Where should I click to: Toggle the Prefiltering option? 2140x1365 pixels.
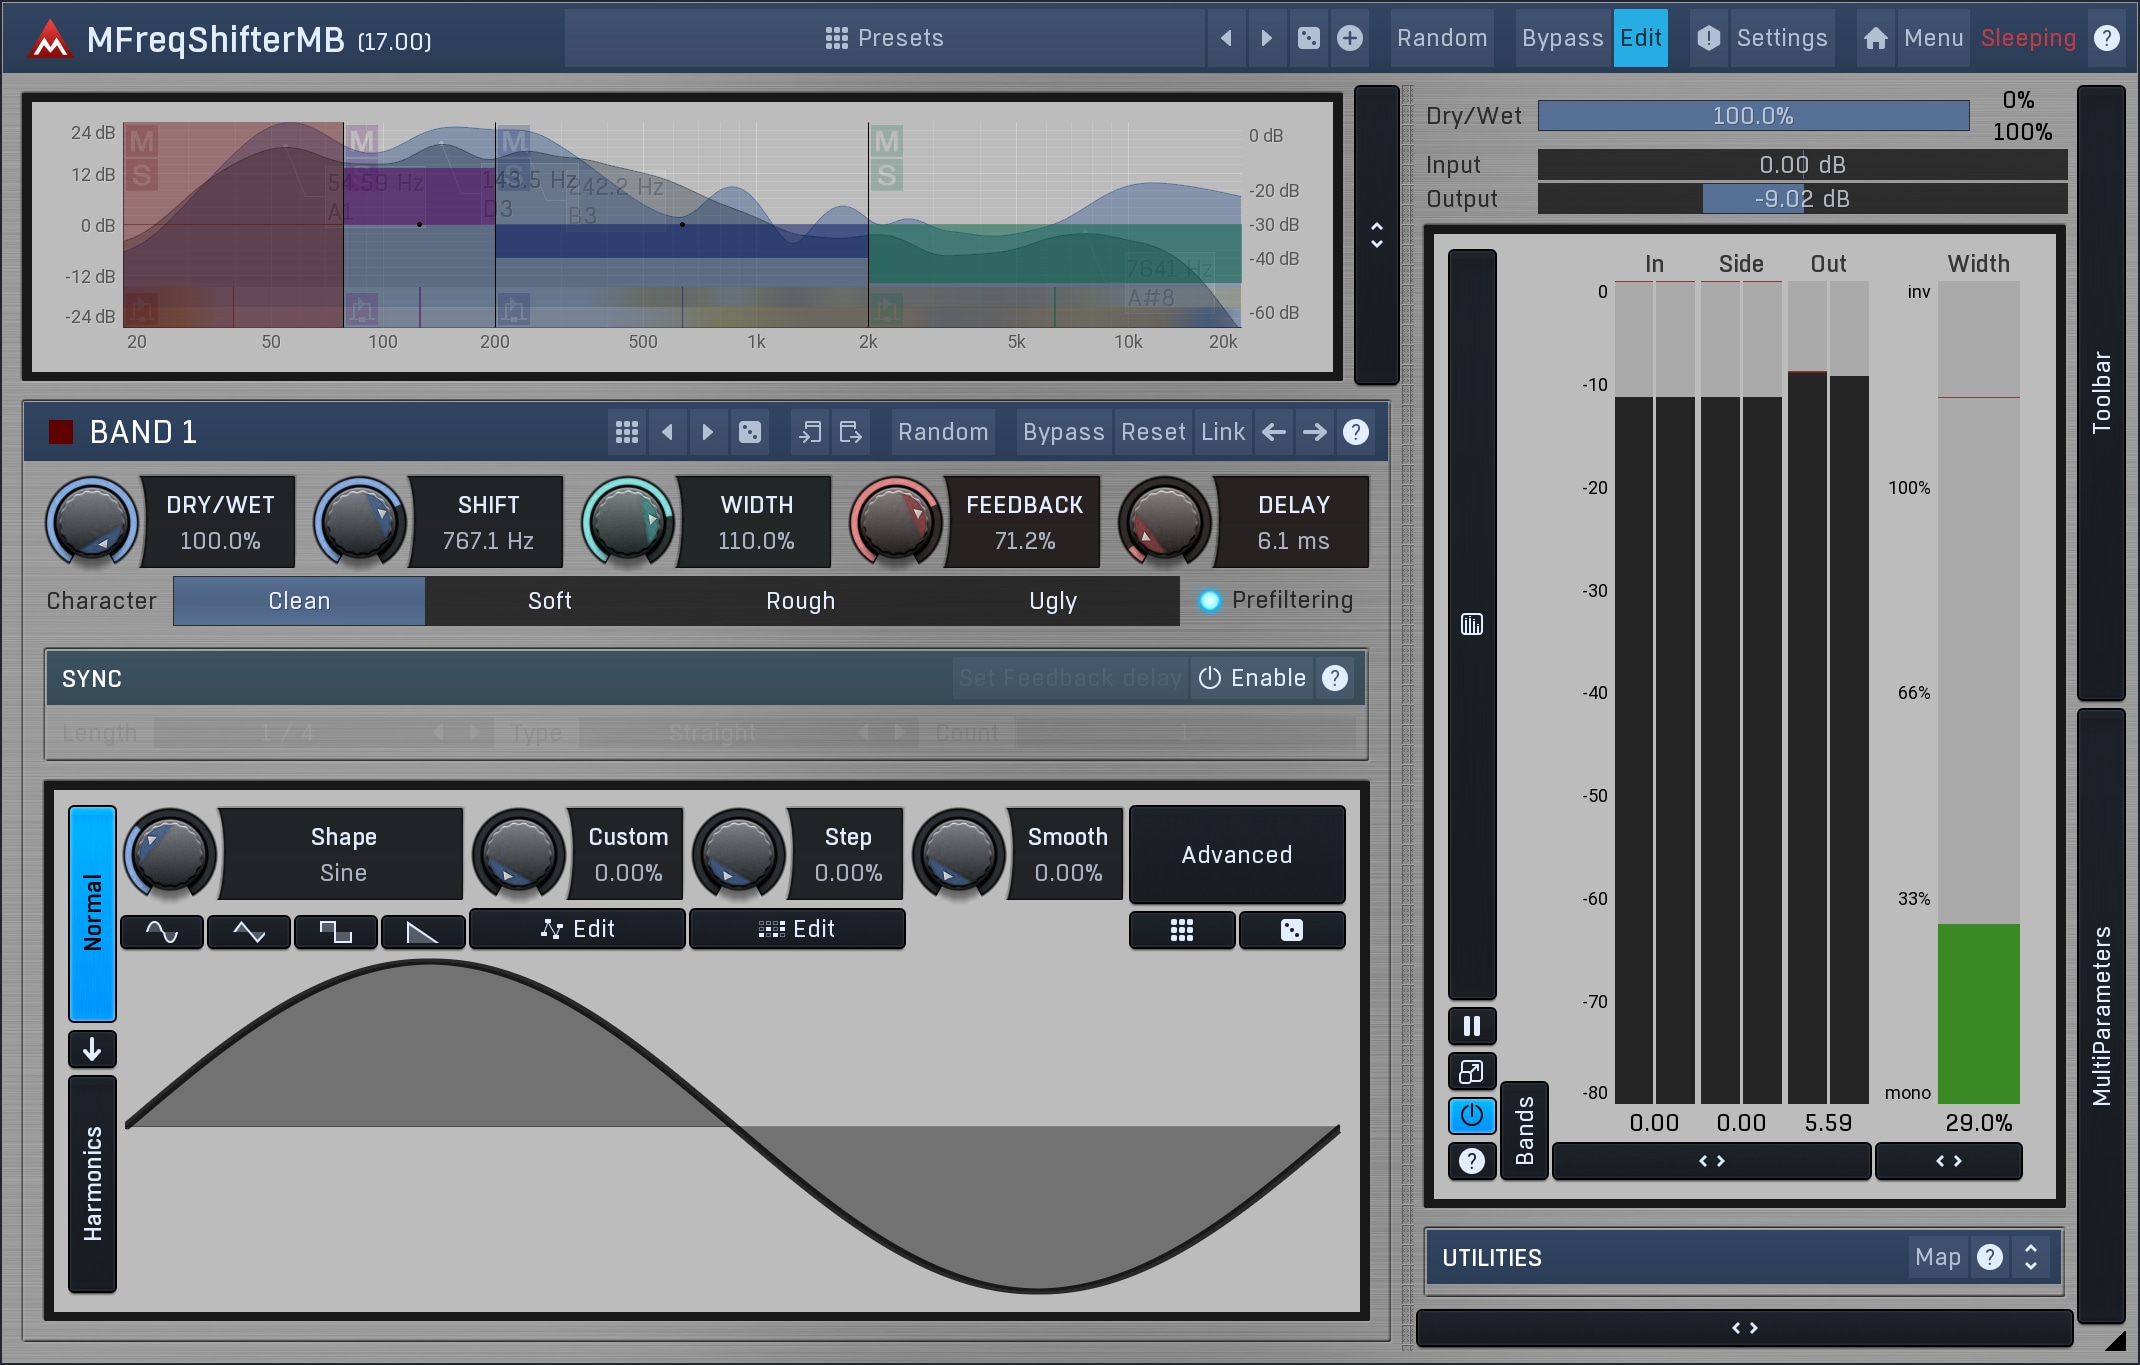coord(1210,600)
